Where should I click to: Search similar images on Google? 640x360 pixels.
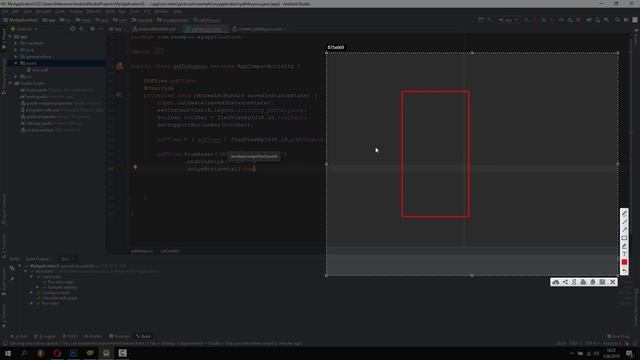click(x=574, y=282)
